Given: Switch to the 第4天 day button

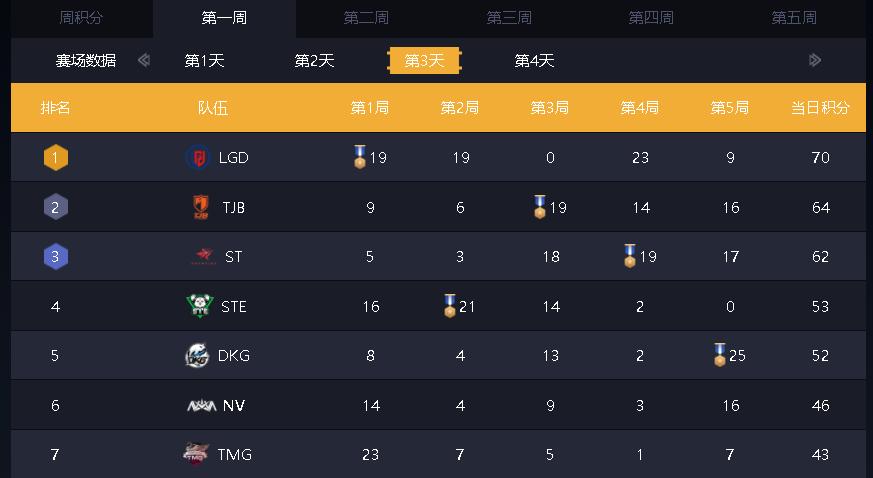Looking at the screenshot, I should pyautogui.click(x=534, y=61).
